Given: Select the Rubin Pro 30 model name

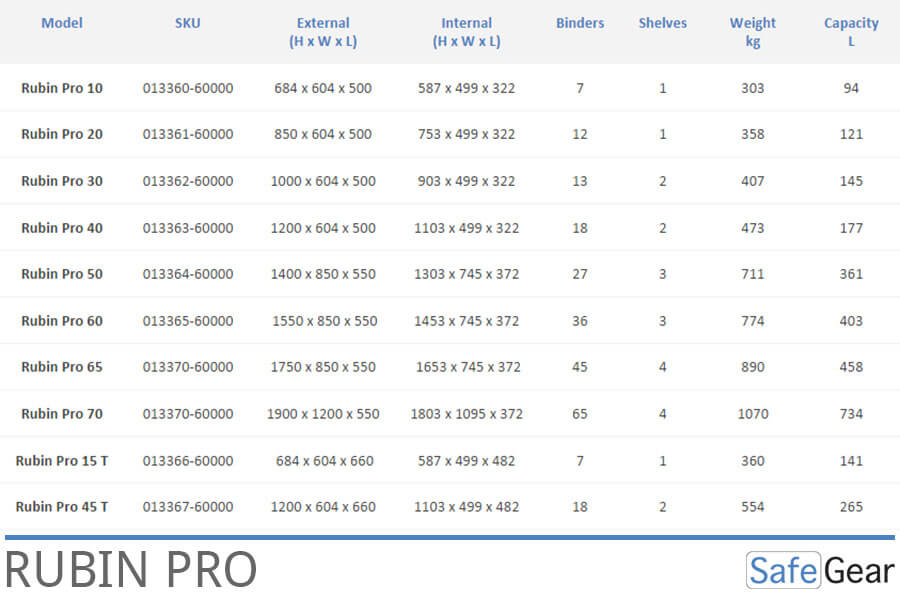Looking at the screenshot, I should 62,181.
